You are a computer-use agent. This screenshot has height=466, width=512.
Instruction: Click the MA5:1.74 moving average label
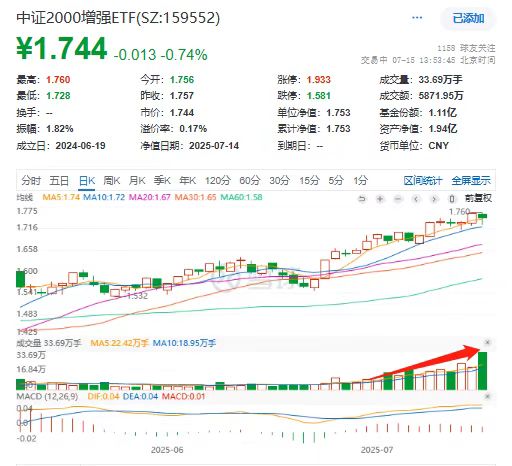(61, 197)
